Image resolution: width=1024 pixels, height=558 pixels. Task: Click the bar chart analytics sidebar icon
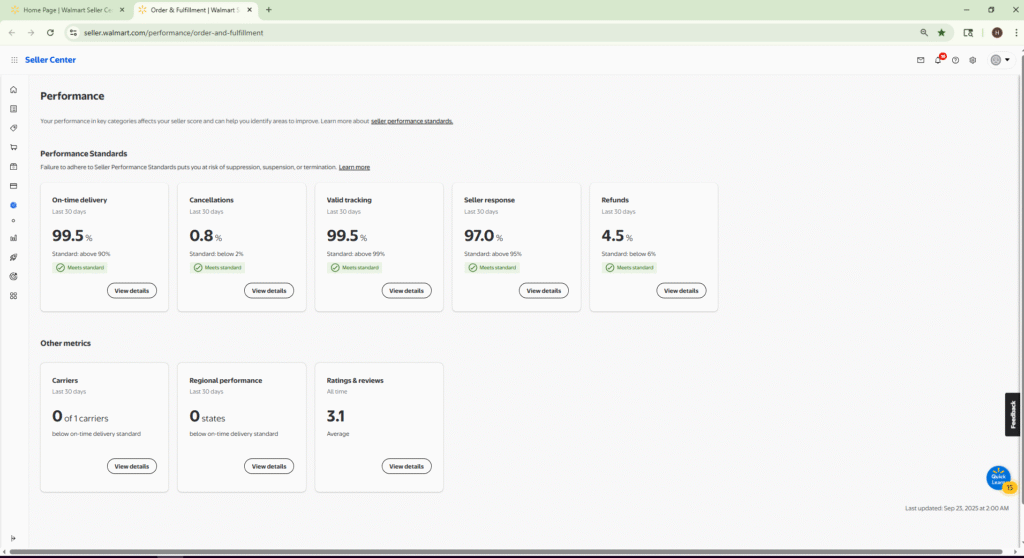coord(13,238)
